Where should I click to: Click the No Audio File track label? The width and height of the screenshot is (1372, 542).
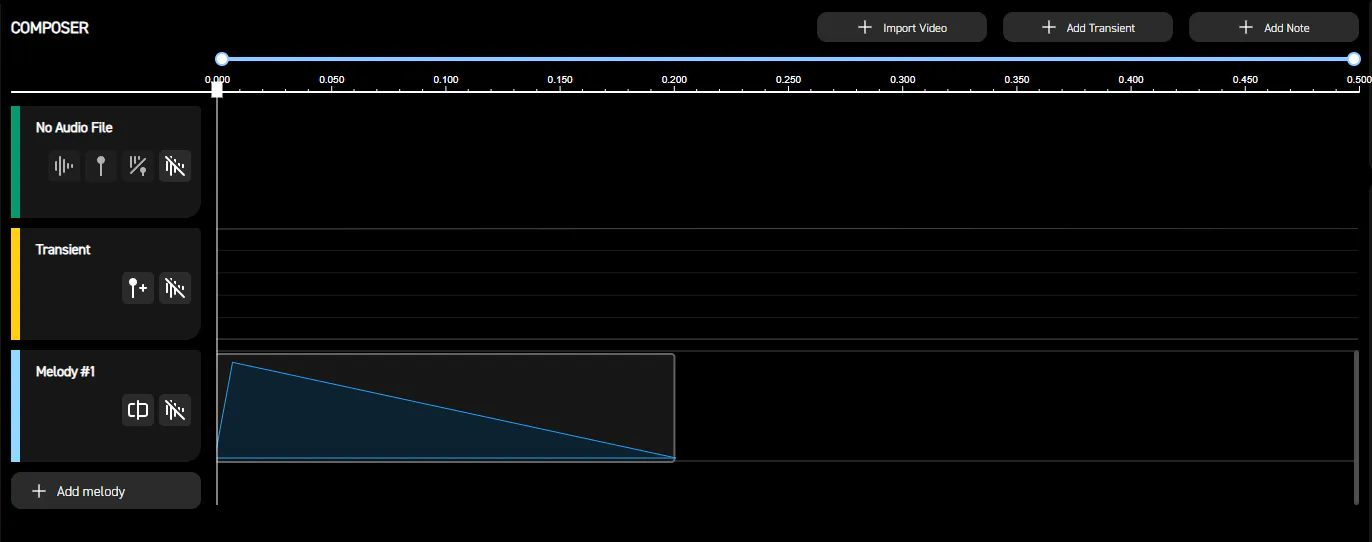[74, 128]
